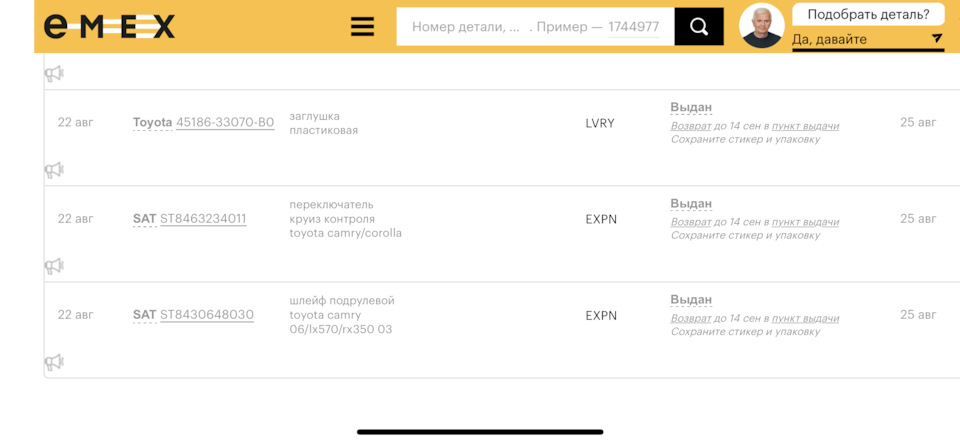Click '25 авг' date in Toyota row
This screenshot has height=444, width=960.
918,122
